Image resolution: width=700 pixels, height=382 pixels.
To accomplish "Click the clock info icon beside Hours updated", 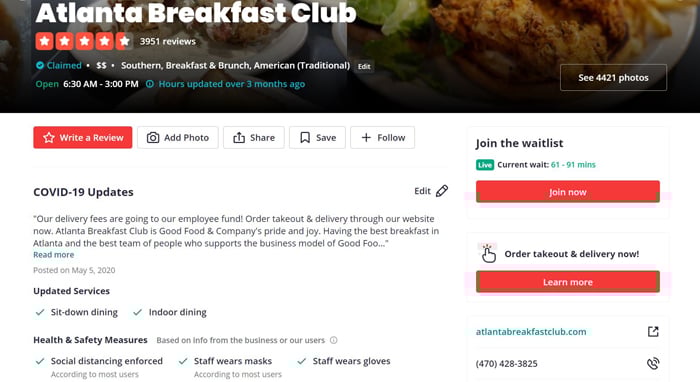I will 150,84.
